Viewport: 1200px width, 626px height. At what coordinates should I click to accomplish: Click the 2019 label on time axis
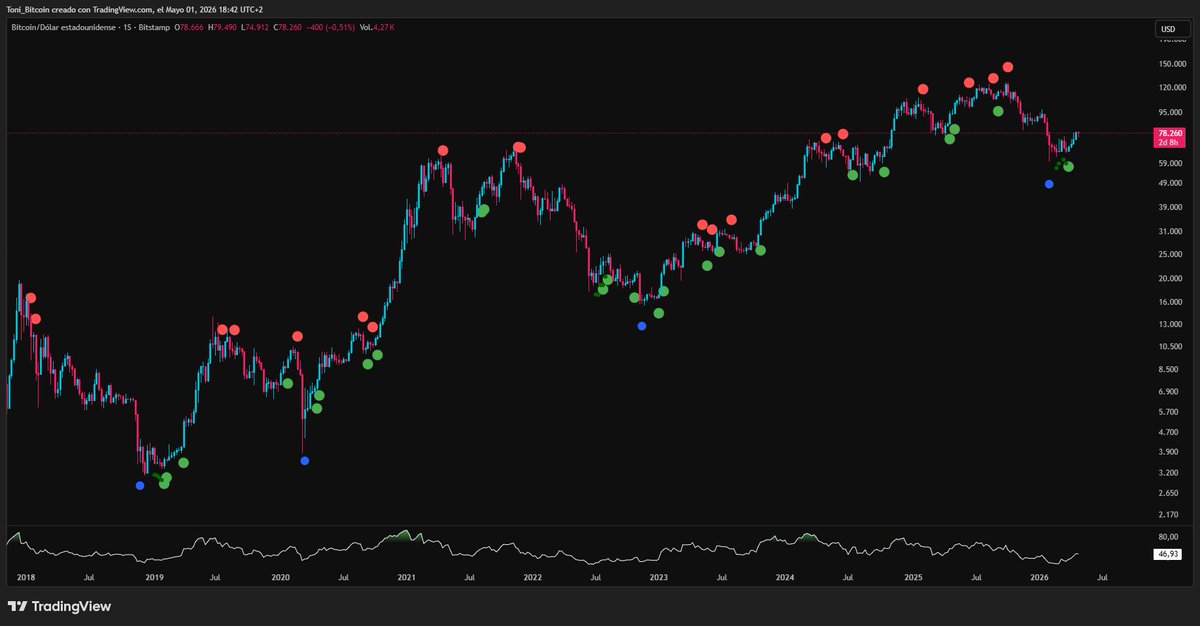point(154,578)
